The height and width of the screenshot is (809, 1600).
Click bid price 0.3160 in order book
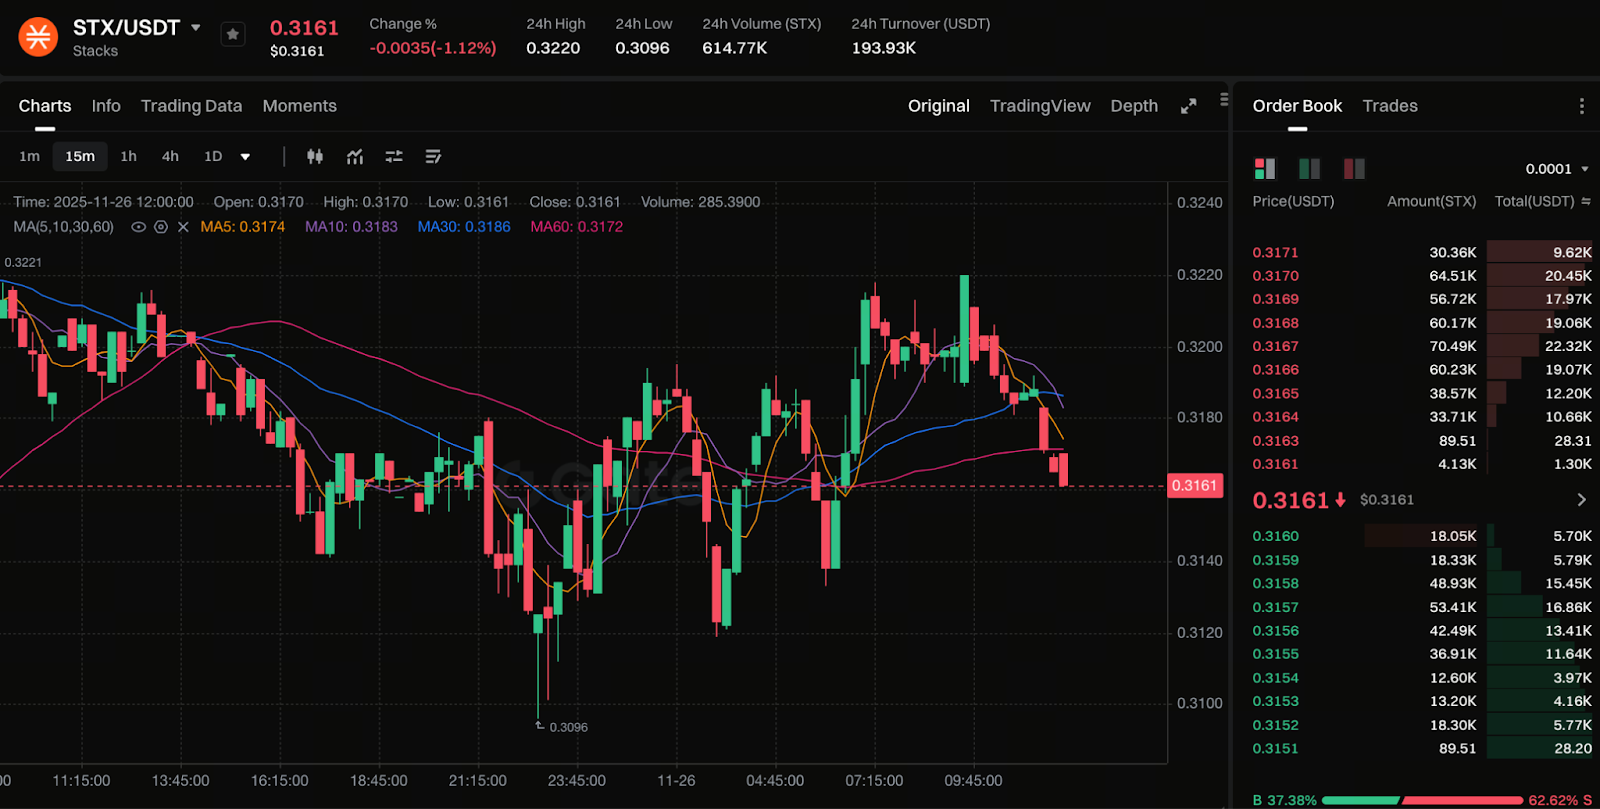pos(1276,536)
